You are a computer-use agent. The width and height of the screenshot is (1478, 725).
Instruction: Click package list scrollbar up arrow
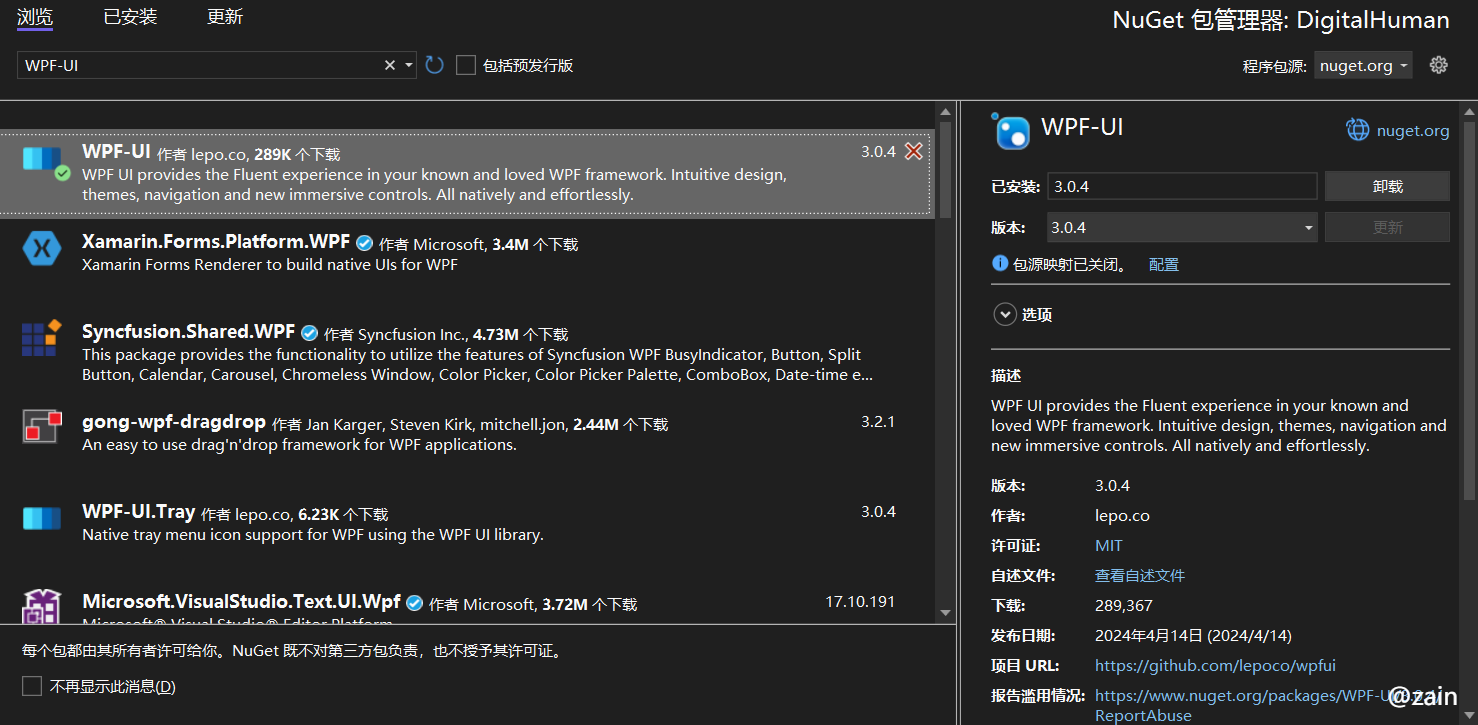[x=946, y=111]
